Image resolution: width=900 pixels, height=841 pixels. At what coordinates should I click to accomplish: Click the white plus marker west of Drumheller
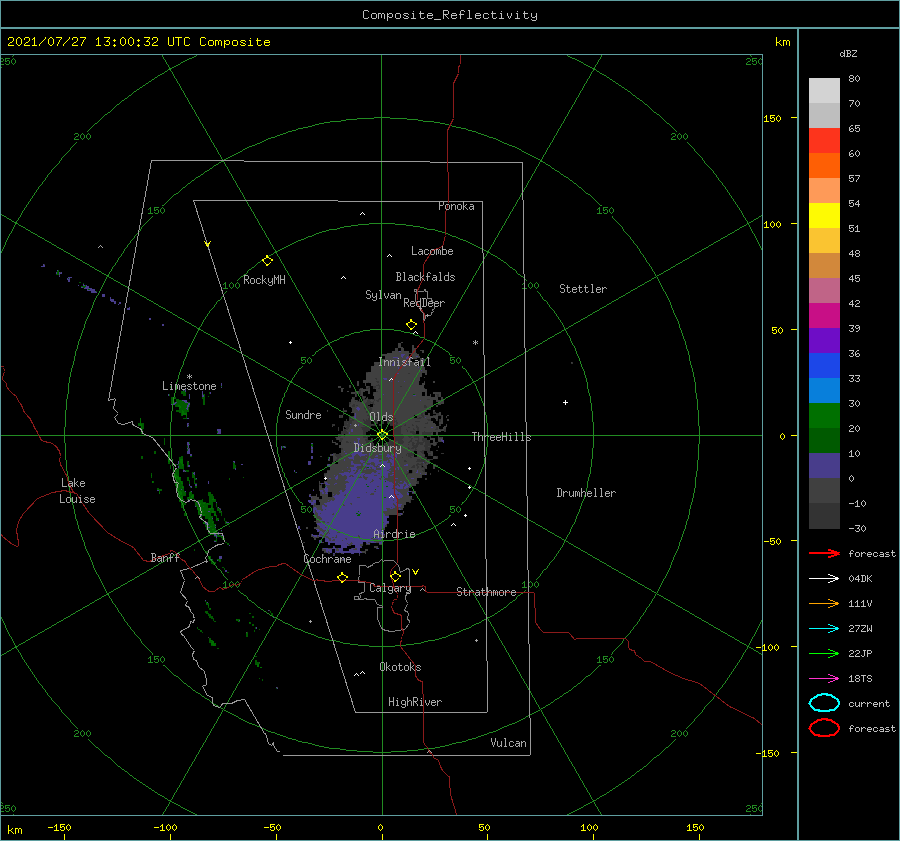coord(565,402)
